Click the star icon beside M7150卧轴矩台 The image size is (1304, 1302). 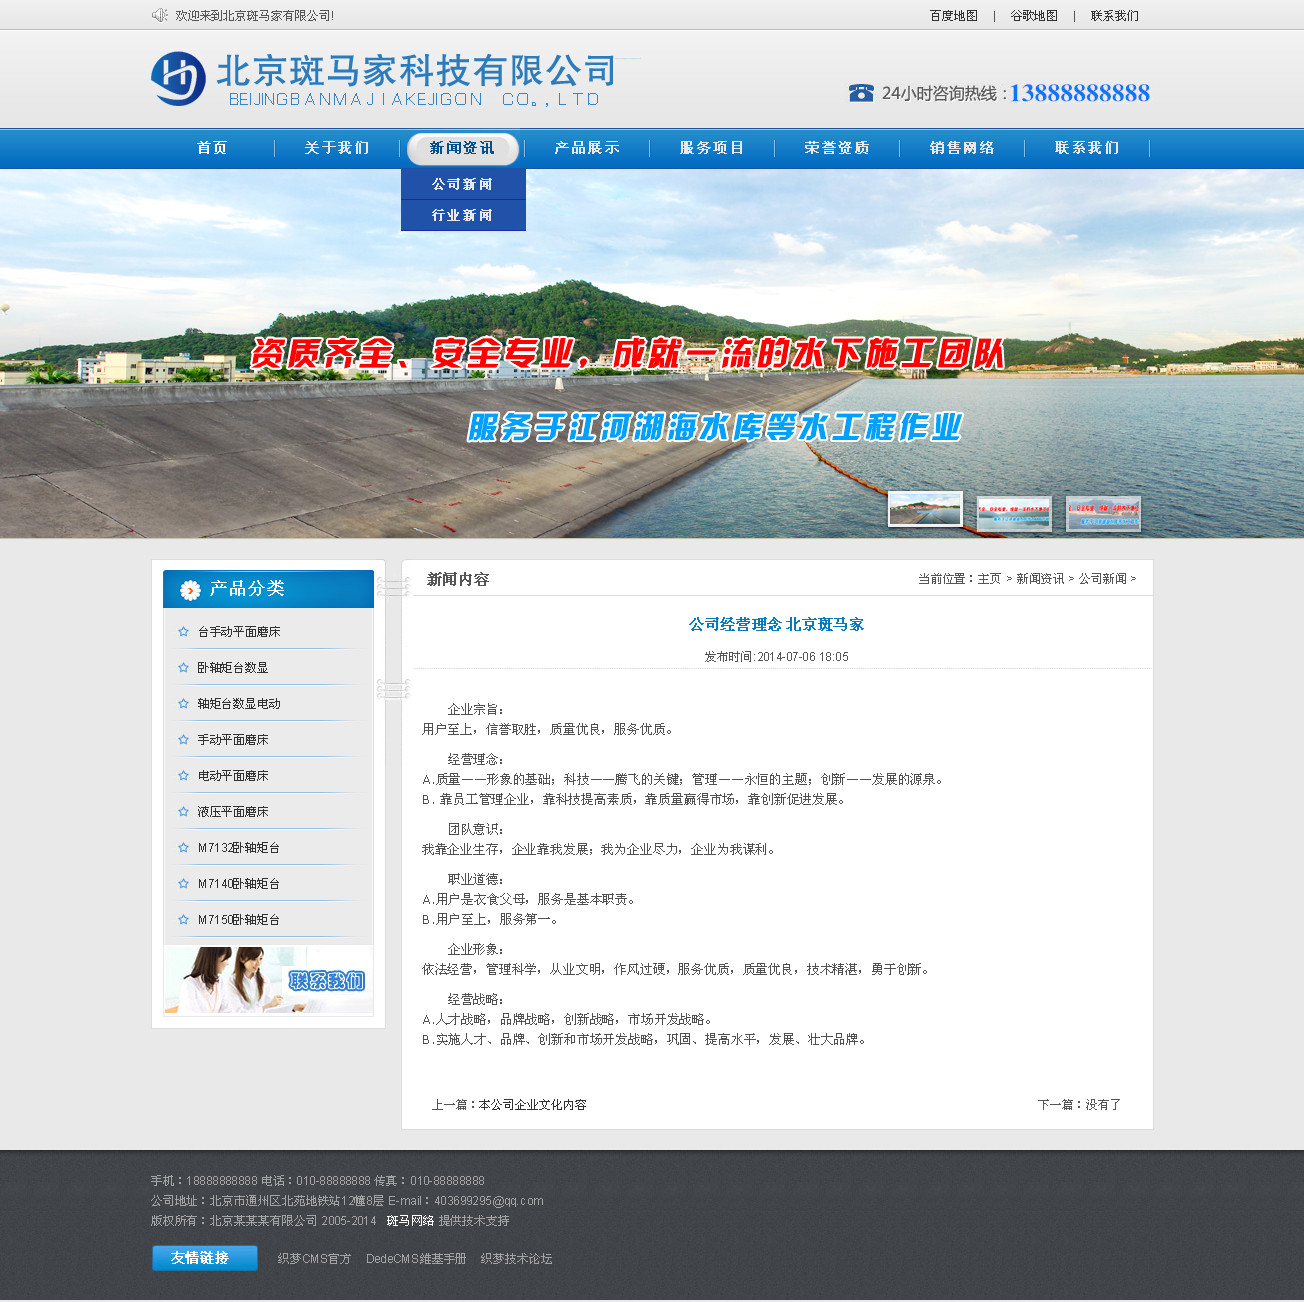(x=183, y=920)
